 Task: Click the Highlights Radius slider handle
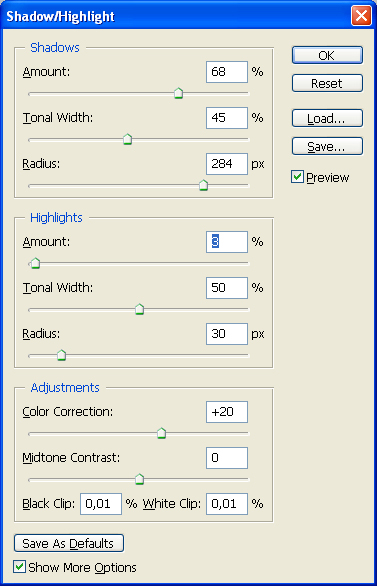[61, 355]
